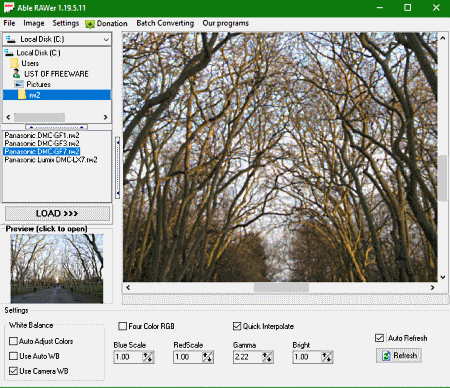Enable Four Color RGB checkbox
Screen dimensions: 450x388
[123, 326]
